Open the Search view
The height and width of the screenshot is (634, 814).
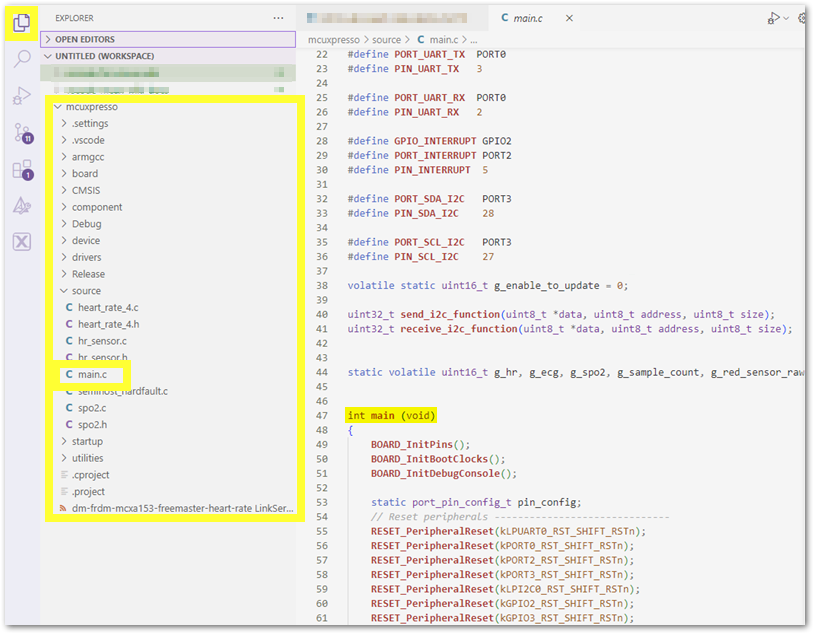[21, 59]
